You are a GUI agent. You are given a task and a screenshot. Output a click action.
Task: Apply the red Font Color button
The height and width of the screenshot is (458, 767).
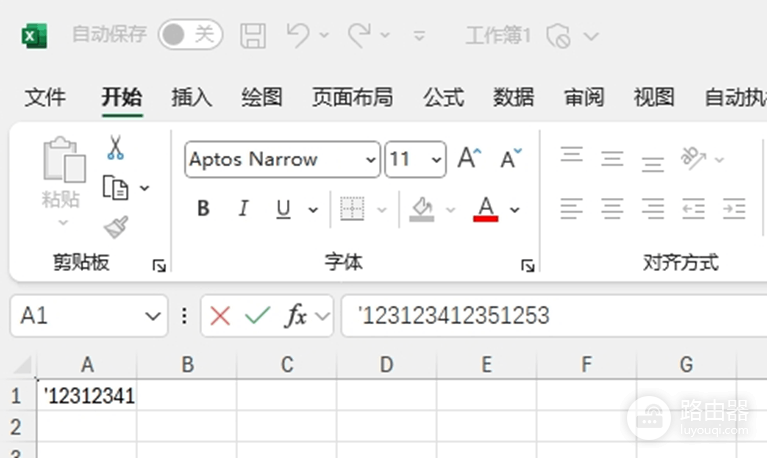pos(486,209)
